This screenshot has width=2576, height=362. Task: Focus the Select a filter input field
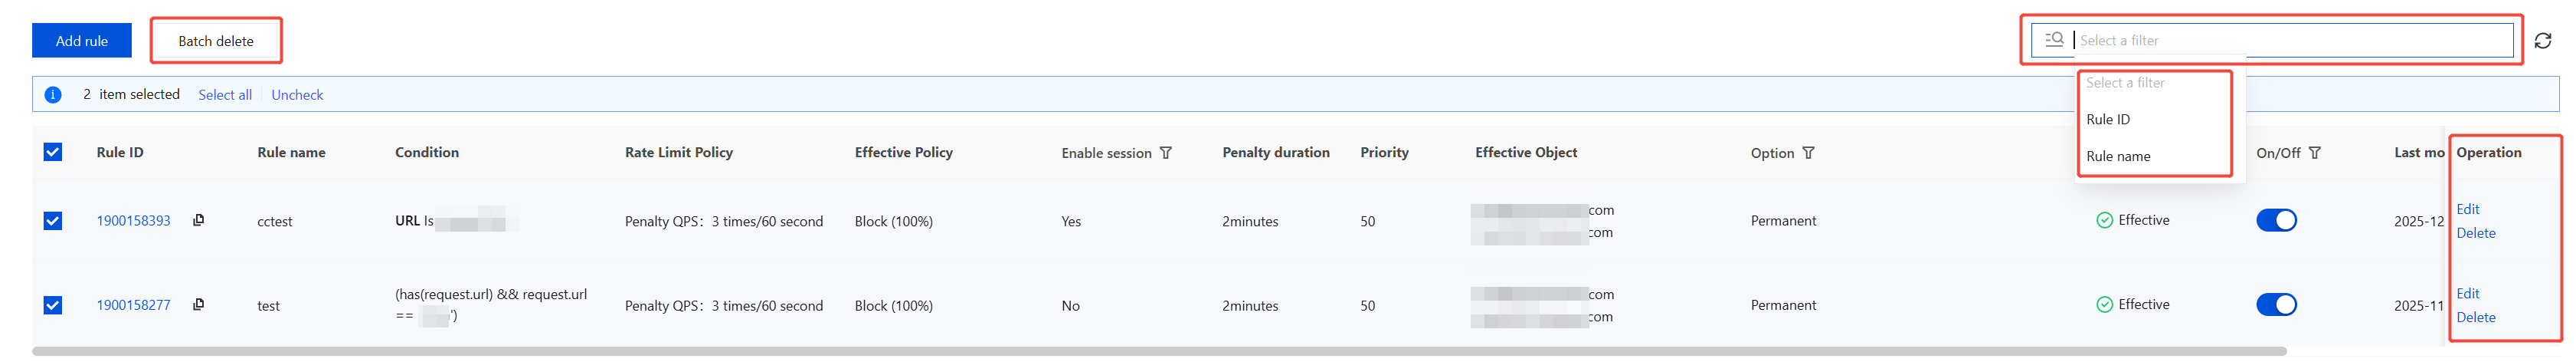point(2290,41)
